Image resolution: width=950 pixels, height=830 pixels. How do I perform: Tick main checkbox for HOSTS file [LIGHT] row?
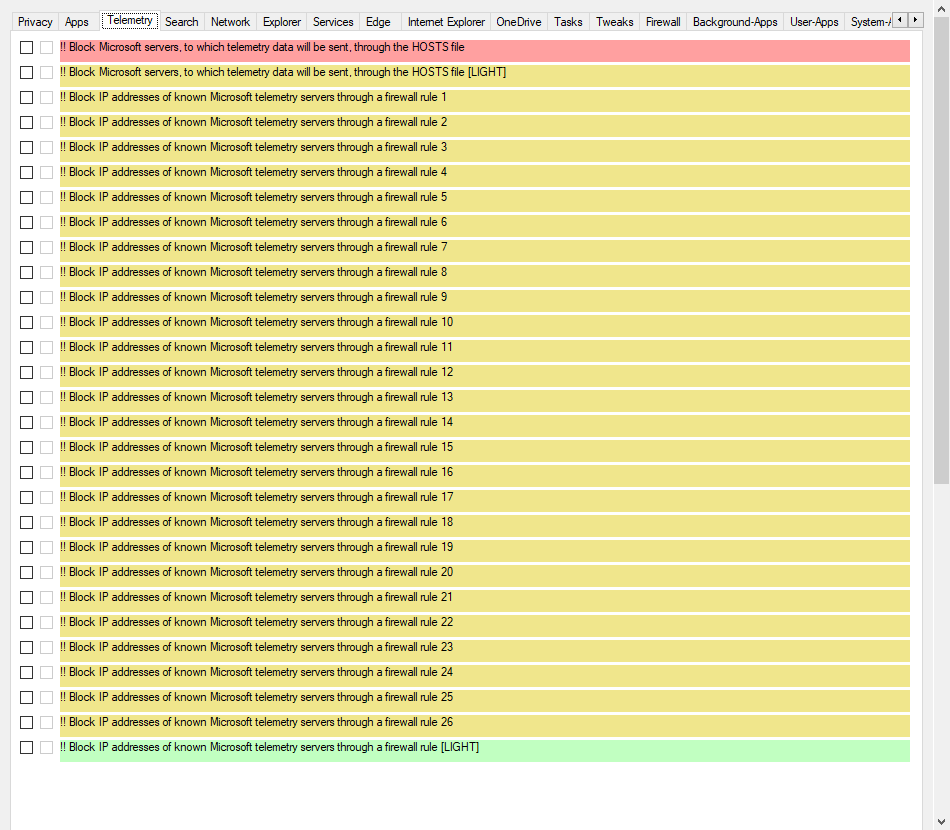point(27,72)
